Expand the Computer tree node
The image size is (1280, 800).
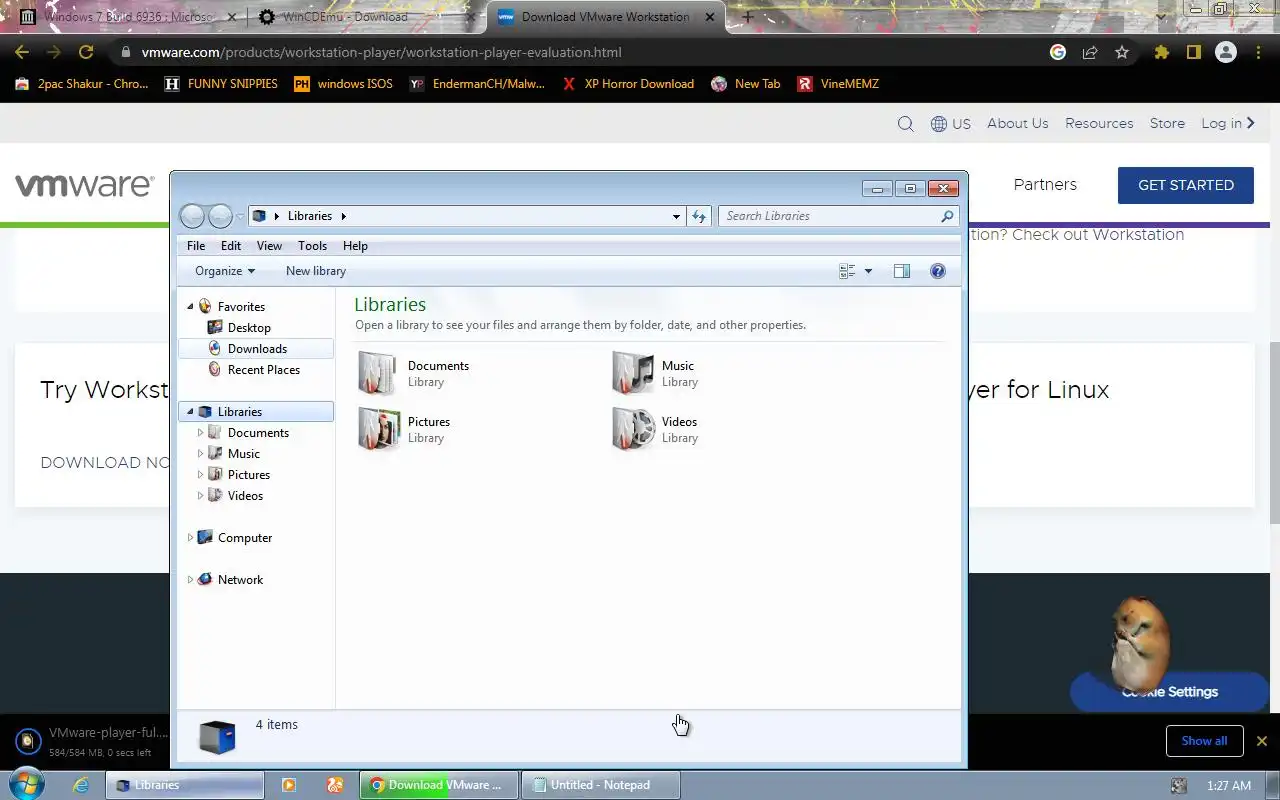pos(190,538)
